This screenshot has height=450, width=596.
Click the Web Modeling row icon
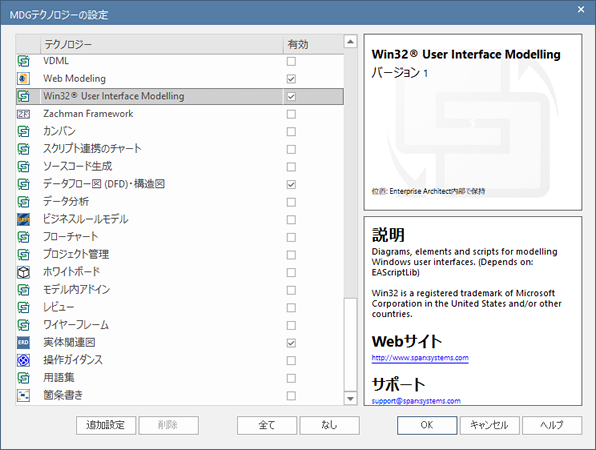[24, 78]
